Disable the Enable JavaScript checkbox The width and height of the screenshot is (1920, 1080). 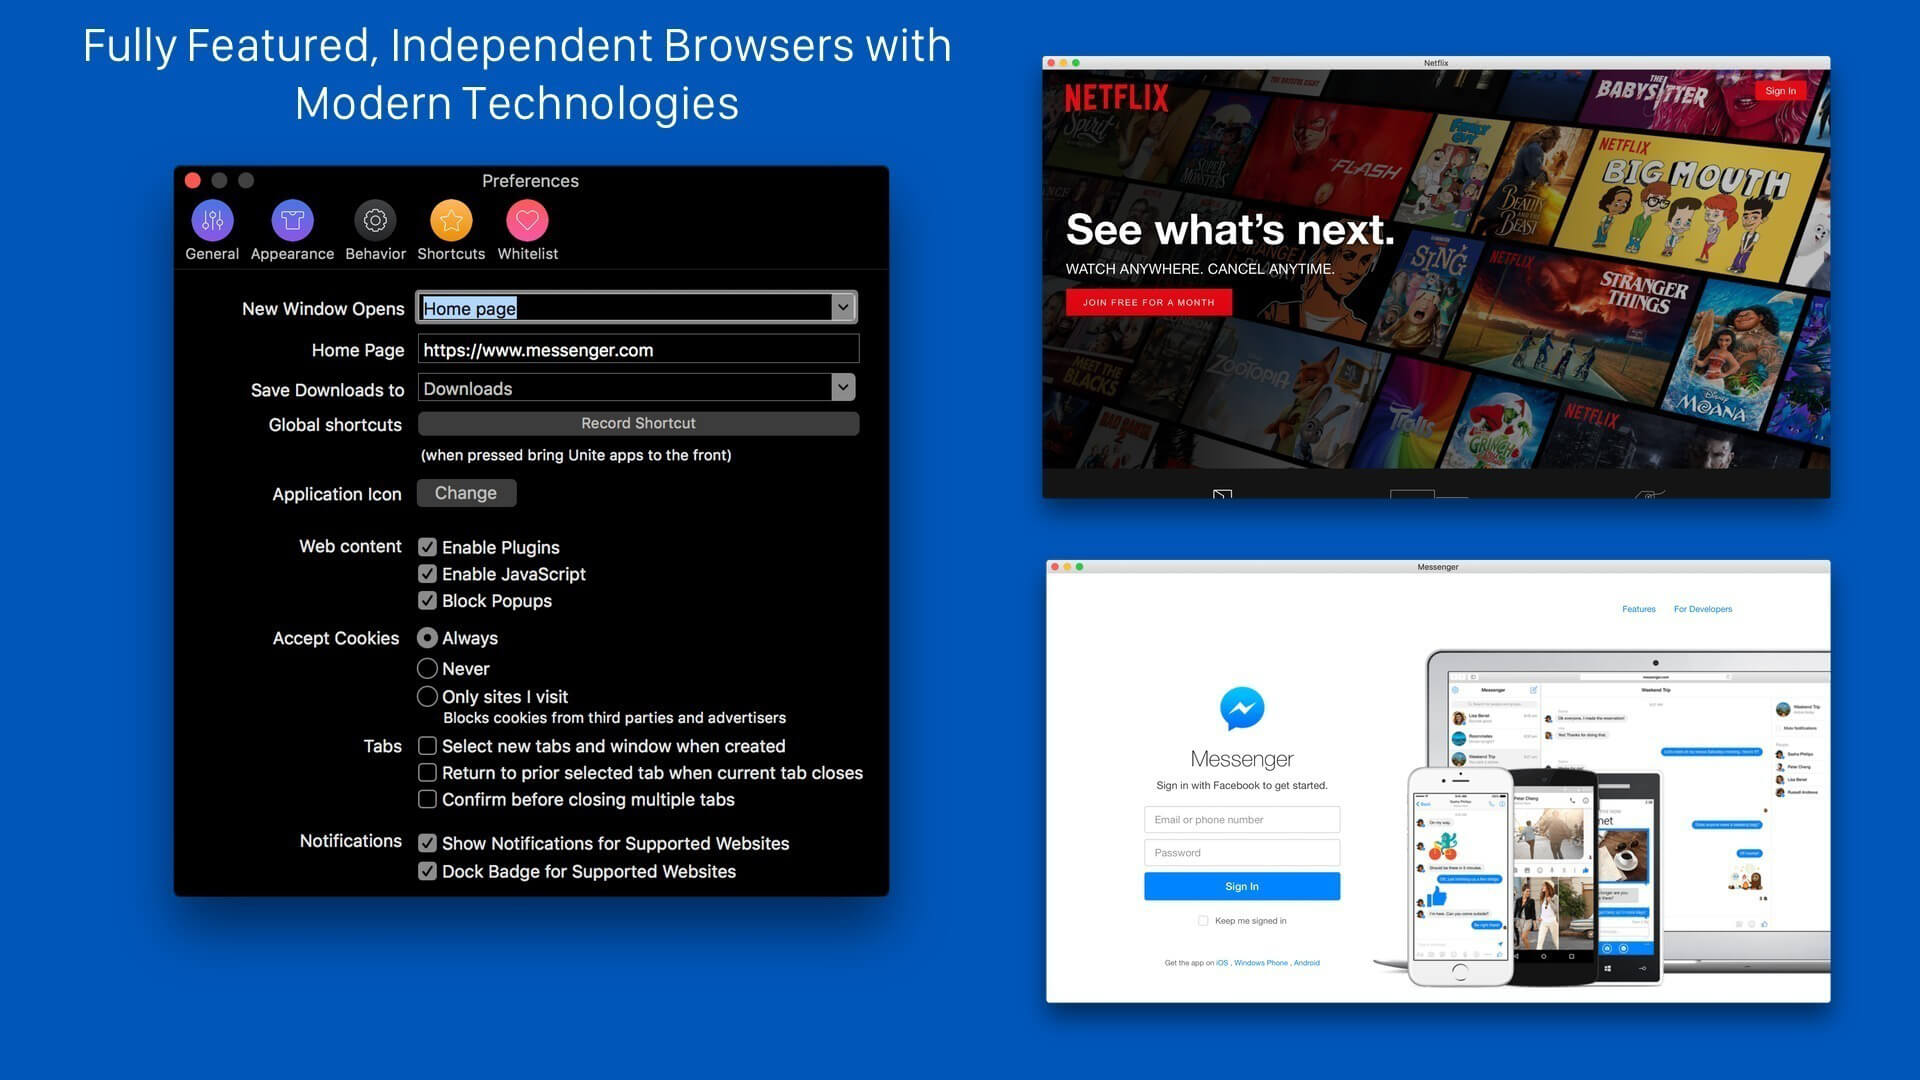coord(428,574)
